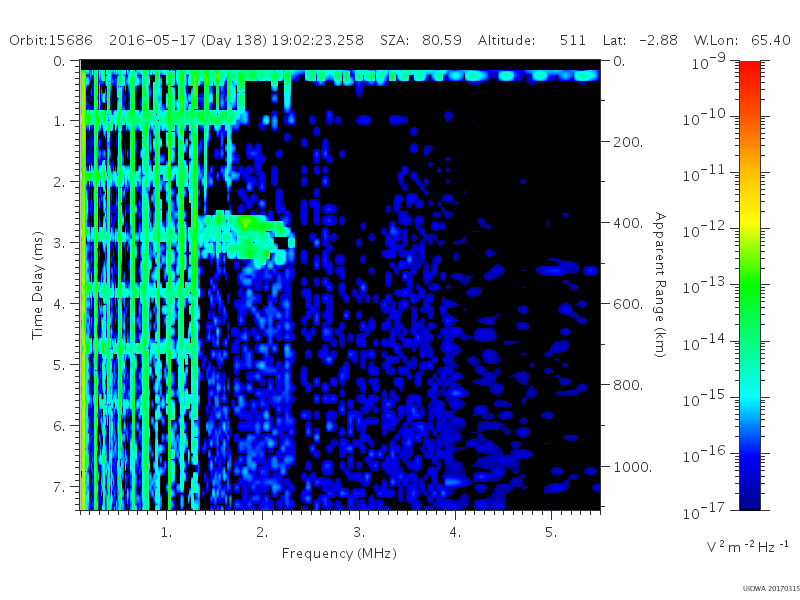Click the 10^-14 colorbar label
Image resolution: width=800 pixels, height=600 pixels.
(704, 342)
